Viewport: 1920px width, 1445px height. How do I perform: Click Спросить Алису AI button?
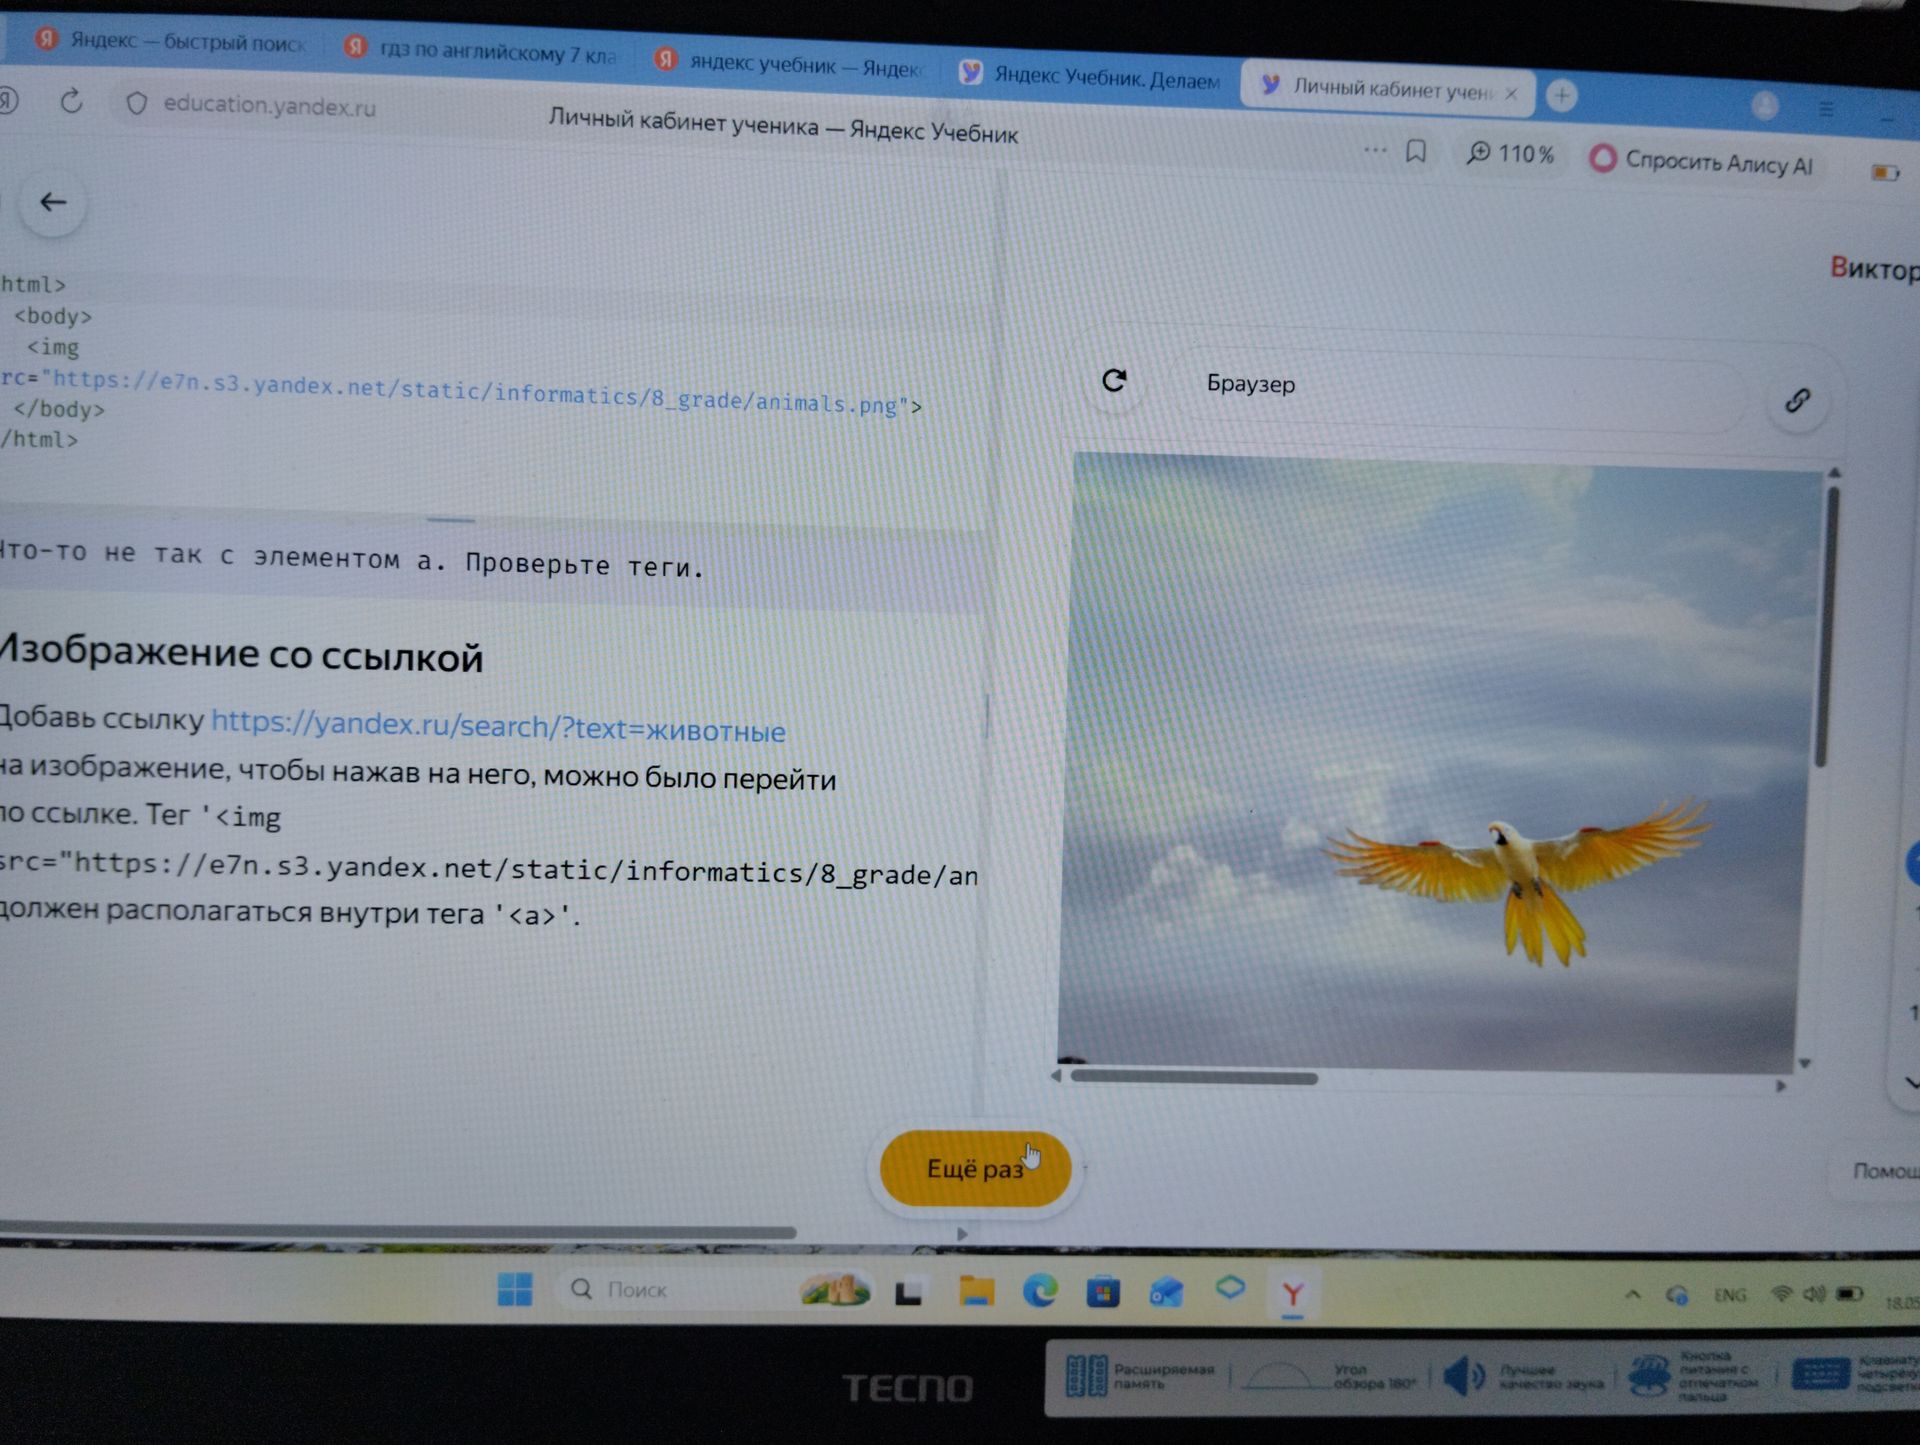pyautogui.click(x=1702, y=160)
